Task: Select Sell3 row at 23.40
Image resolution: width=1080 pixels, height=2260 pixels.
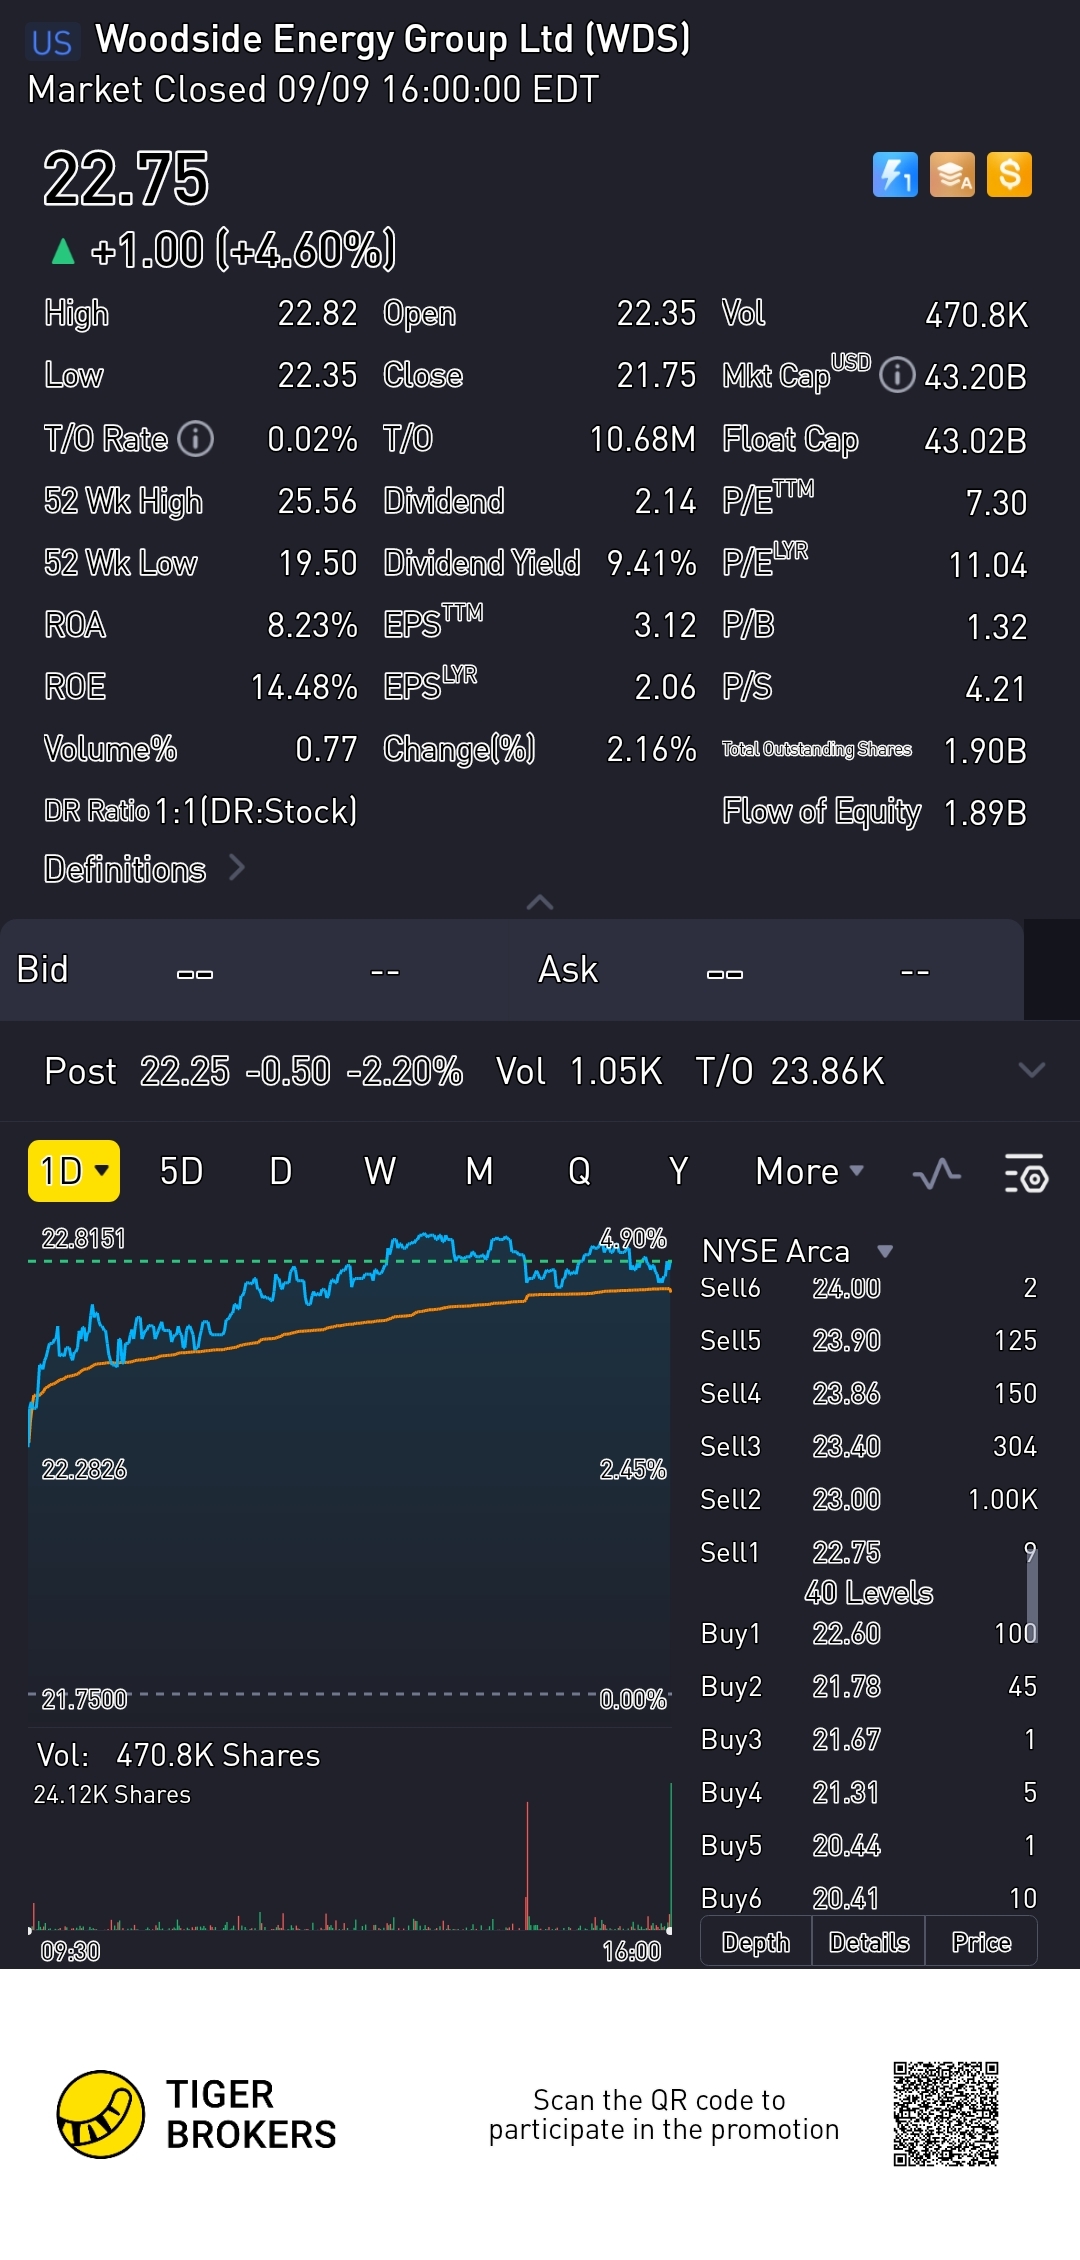Action: click(x=868, y=1447)
